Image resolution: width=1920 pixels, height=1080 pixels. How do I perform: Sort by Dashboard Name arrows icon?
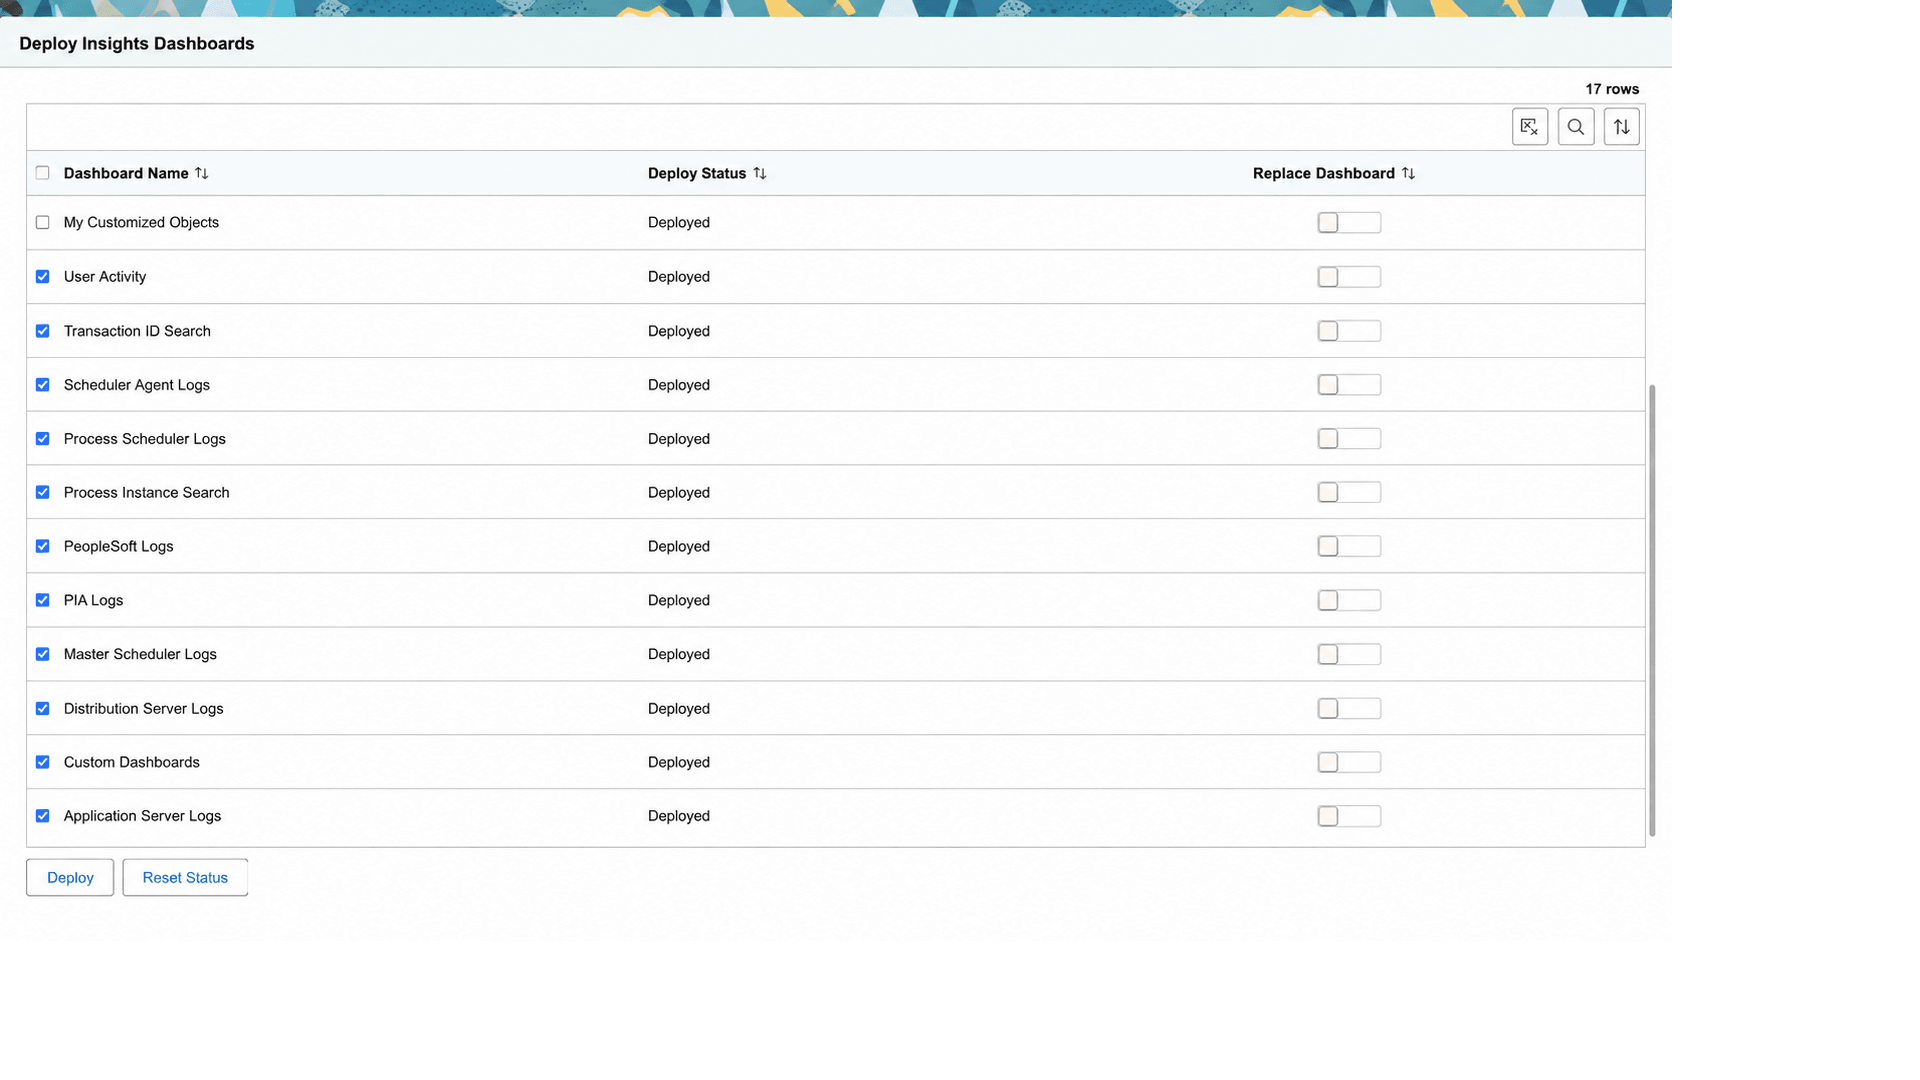202,173
